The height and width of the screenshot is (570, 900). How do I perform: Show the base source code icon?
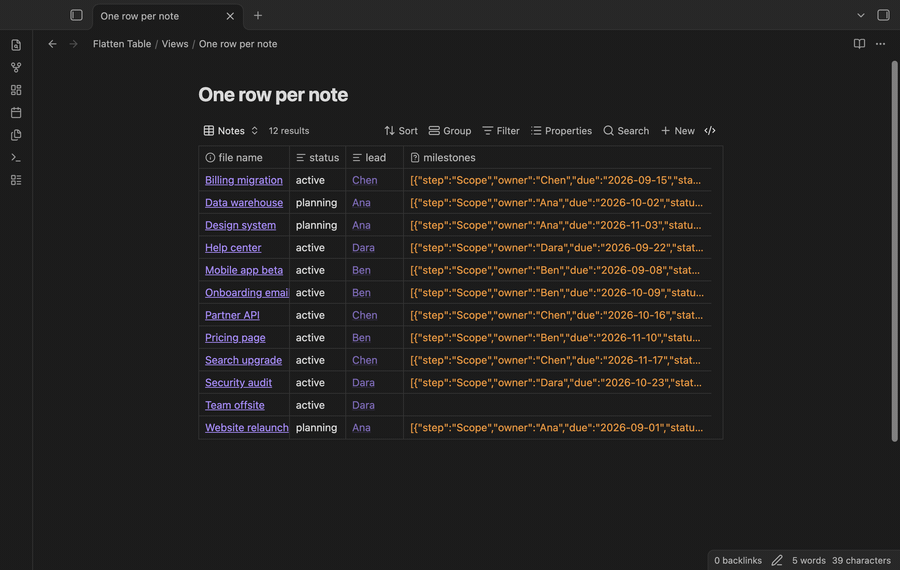(710, 131)
